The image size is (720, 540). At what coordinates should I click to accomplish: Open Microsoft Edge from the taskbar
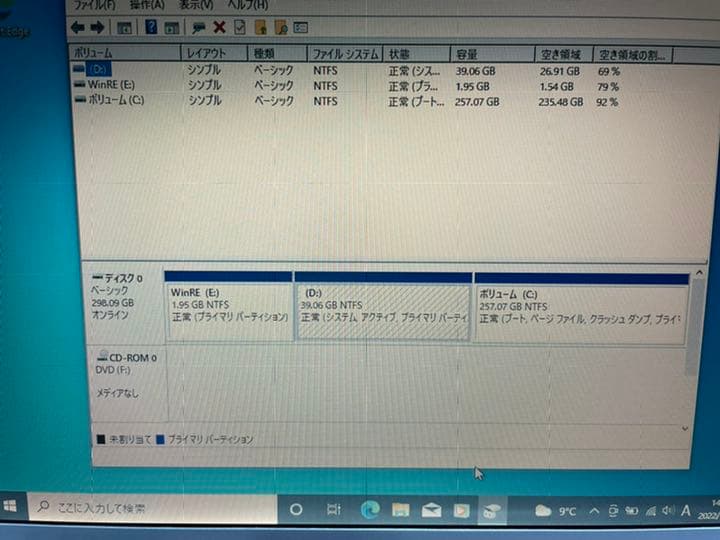point(370,510)
